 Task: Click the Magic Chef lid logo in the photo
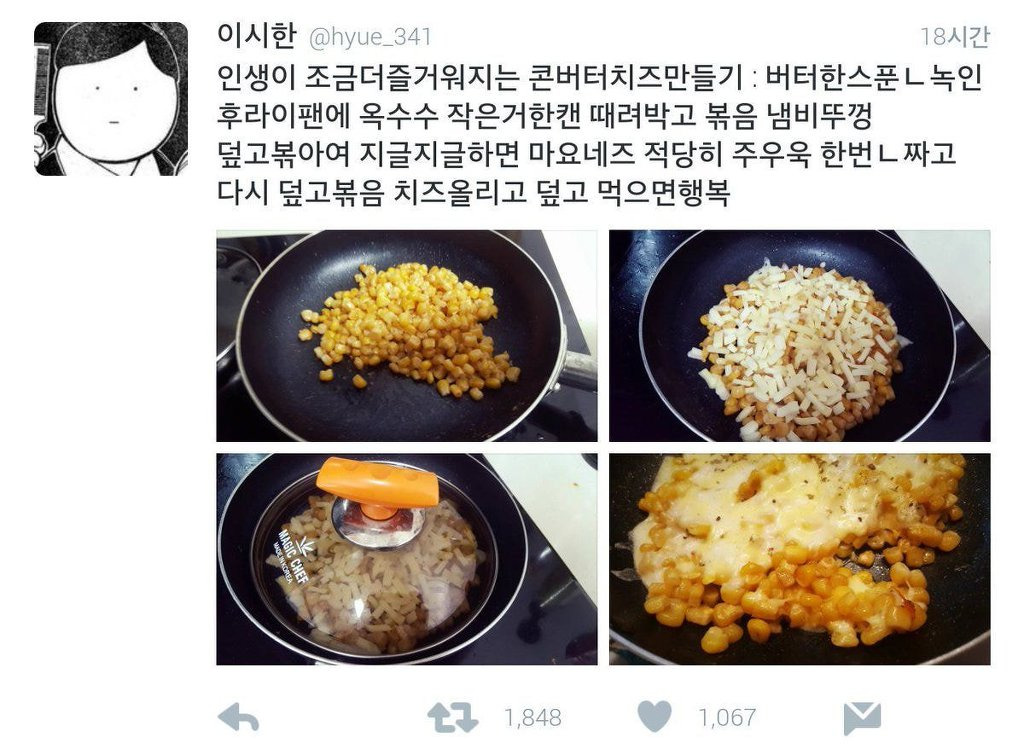291,556
